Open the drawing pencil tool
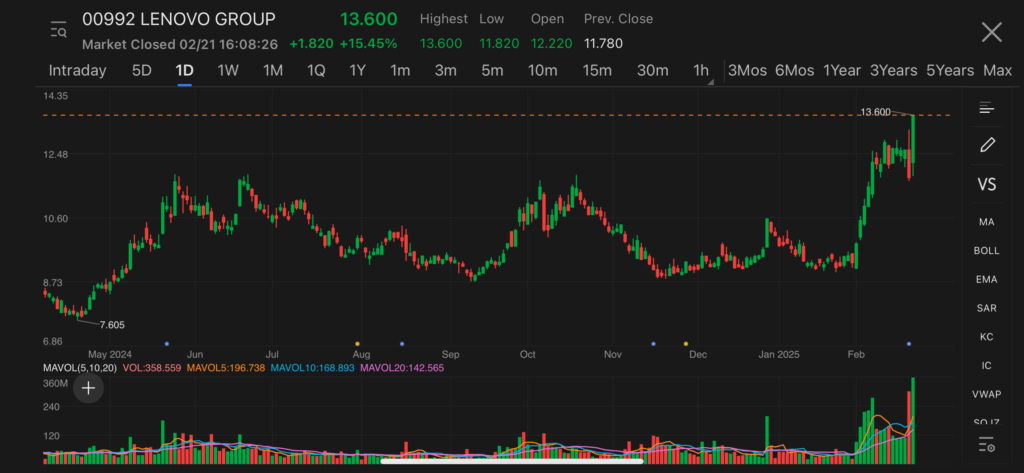Viewport: 1024px width, 473px height. coord(987,145)
